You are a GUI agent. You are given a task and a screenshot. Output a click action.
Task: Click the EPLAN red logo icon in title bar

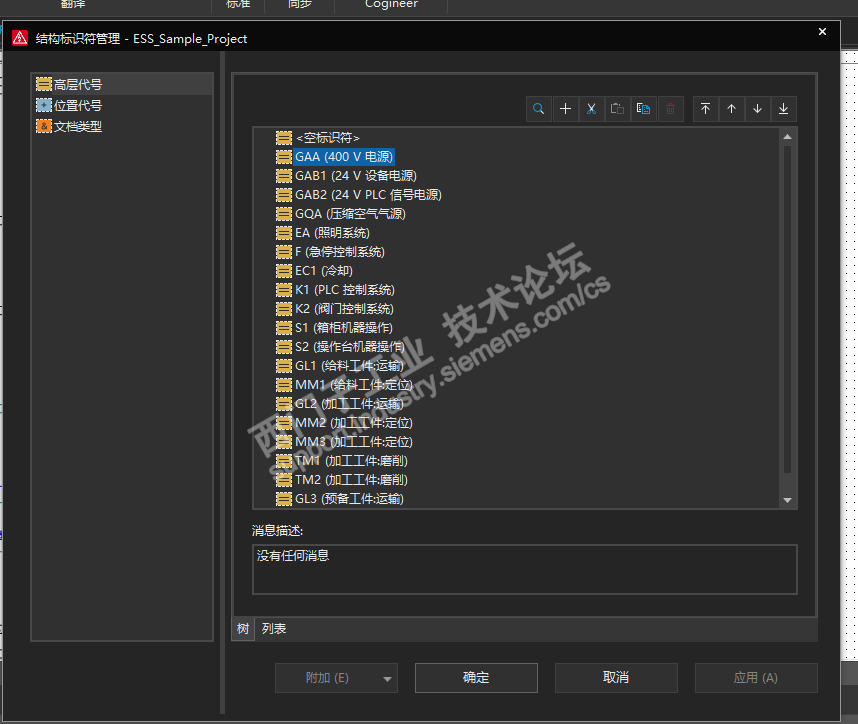pyautogui.click(x=20, y=38)
